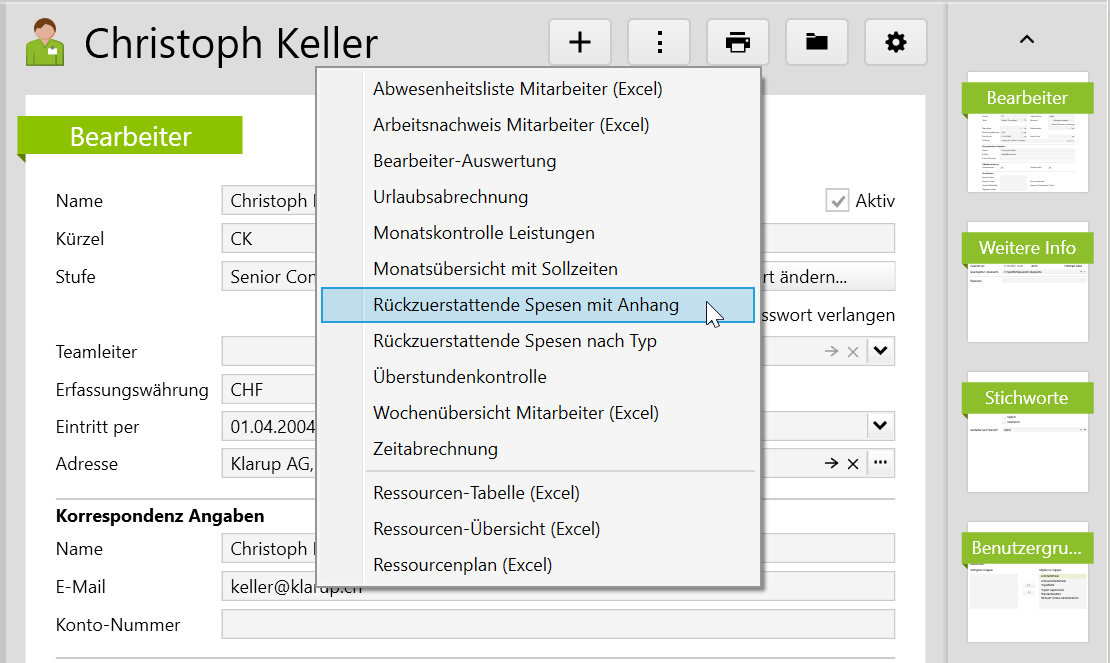1110x663 pixels.
Task: Toggle the Aktiv checkbox
Action: 837,201
